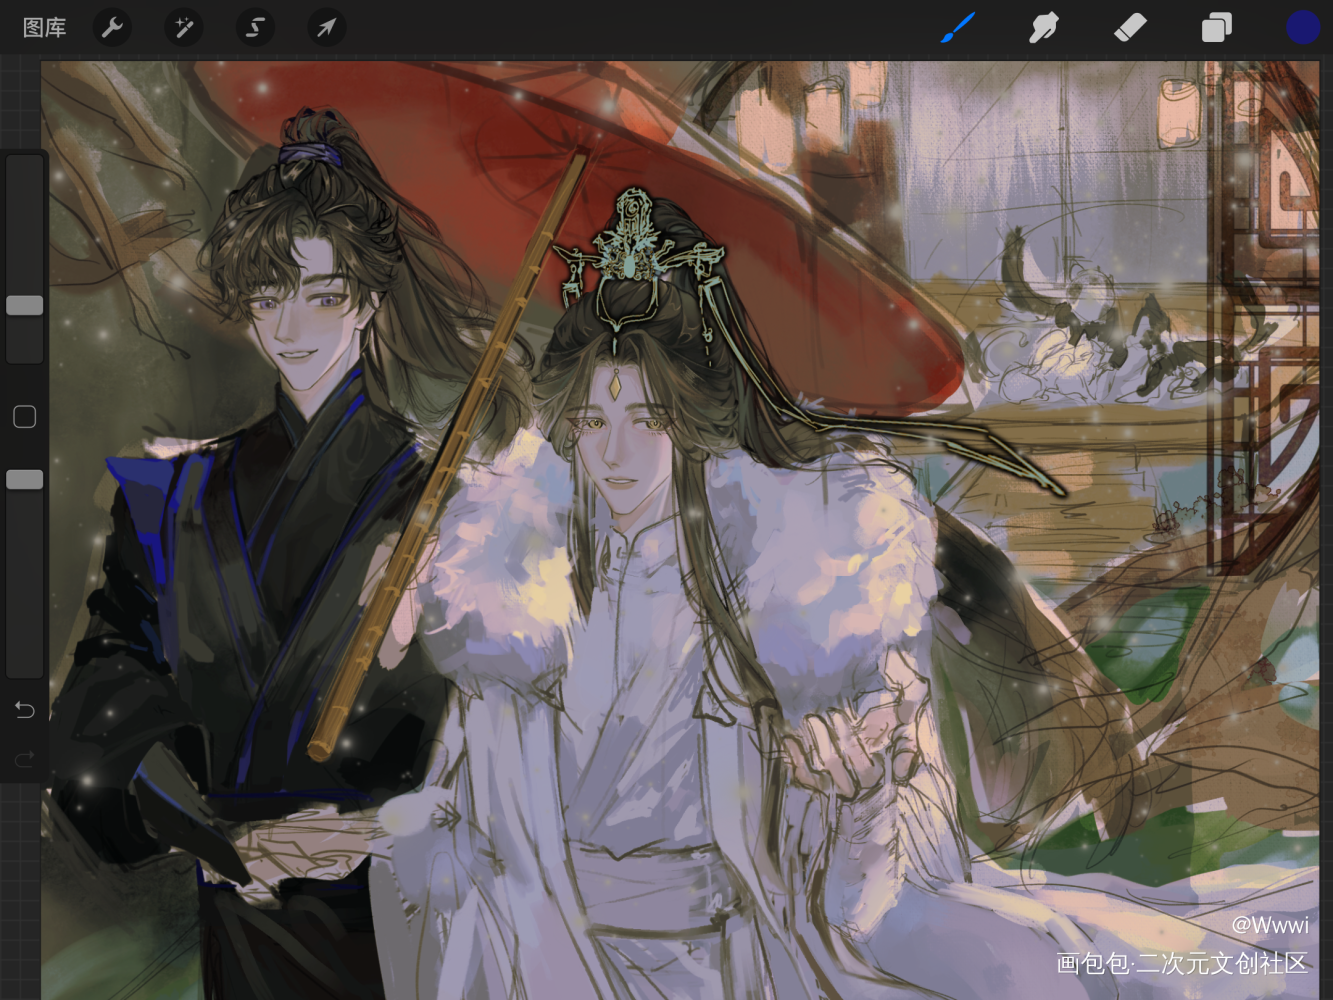Tap the square modify button in sidebar

(x=25, y=417)
